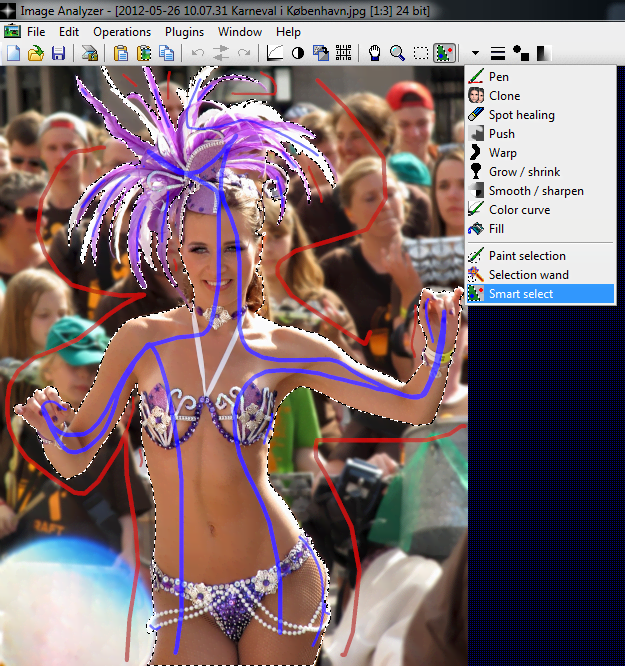The image size is (625, 666).
Task: Click the half-filled circle contrast icon
Action: coord(298,53)
